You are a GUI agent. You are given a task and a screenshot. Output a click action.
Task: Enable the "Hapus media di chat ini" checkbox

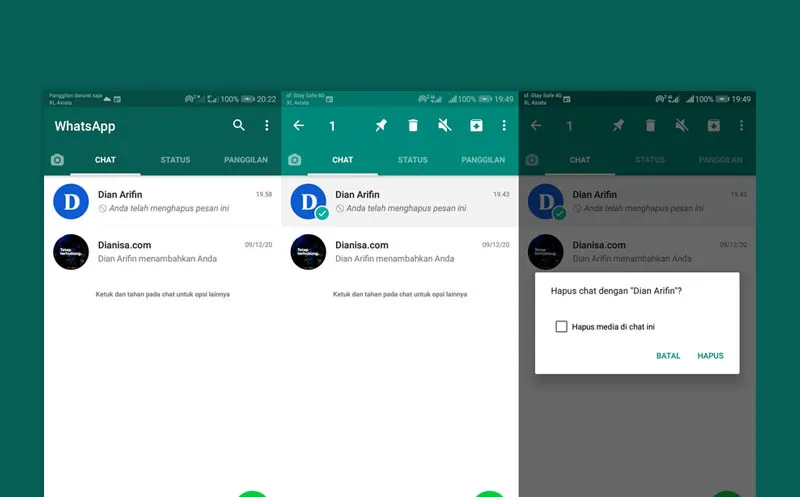[561, 326]
